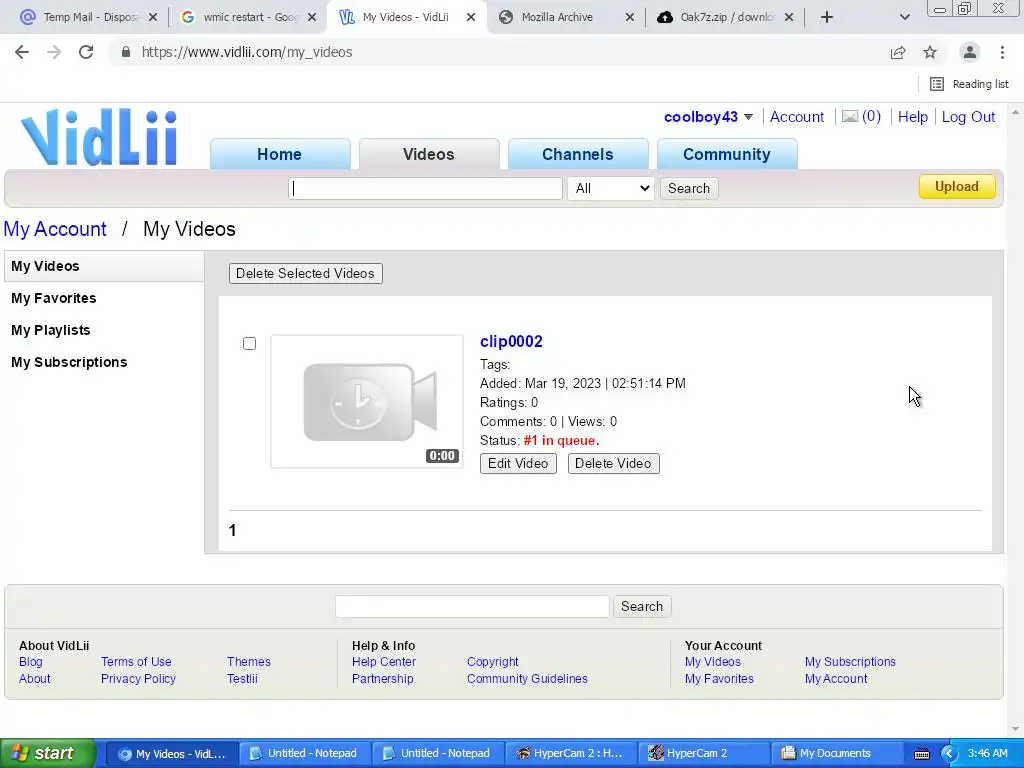
Task: Open the Community Guidelines footer link
Action: click(527, 679)
